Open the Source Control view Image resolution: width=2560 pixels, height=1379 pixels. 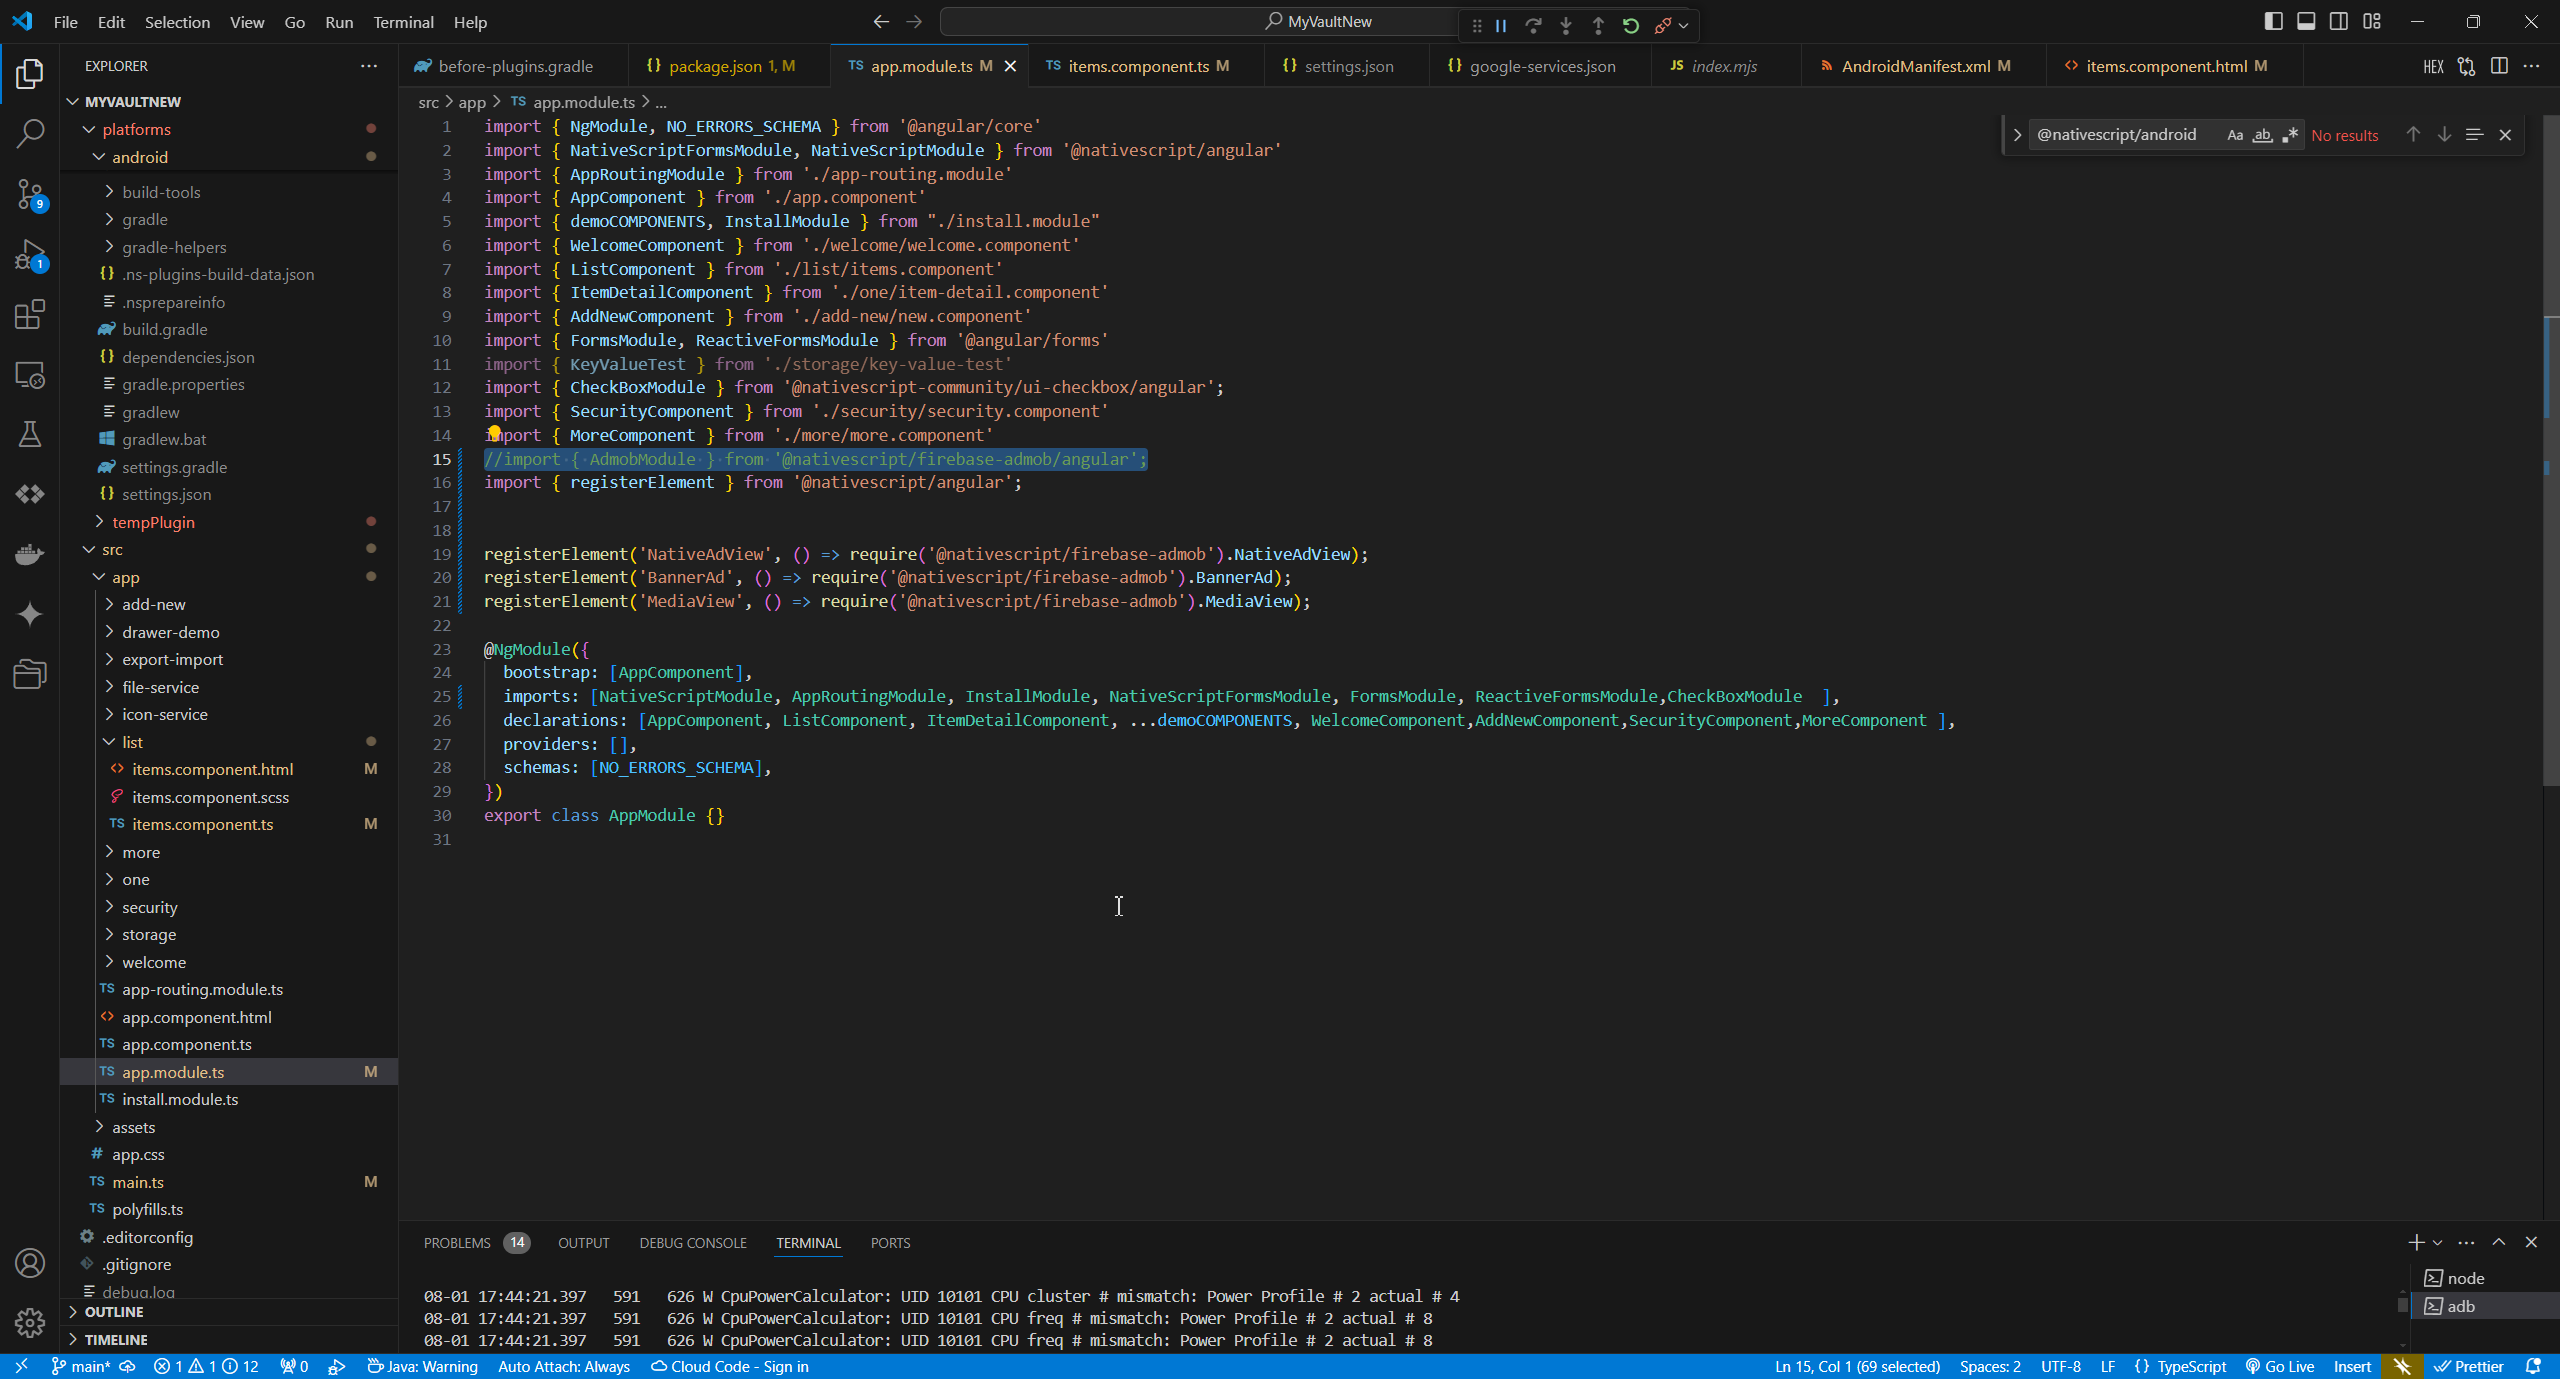[30, 193]
